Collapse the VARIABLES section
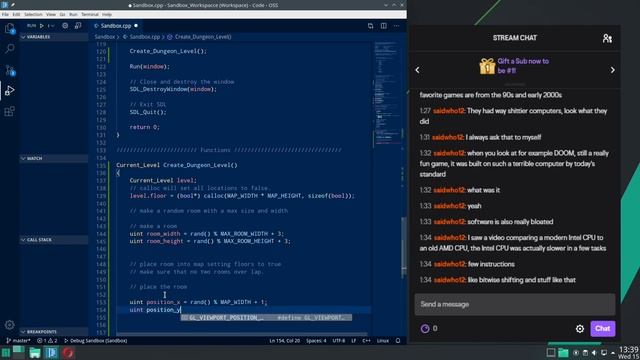 pyautogui.click(x=53, y=37)
